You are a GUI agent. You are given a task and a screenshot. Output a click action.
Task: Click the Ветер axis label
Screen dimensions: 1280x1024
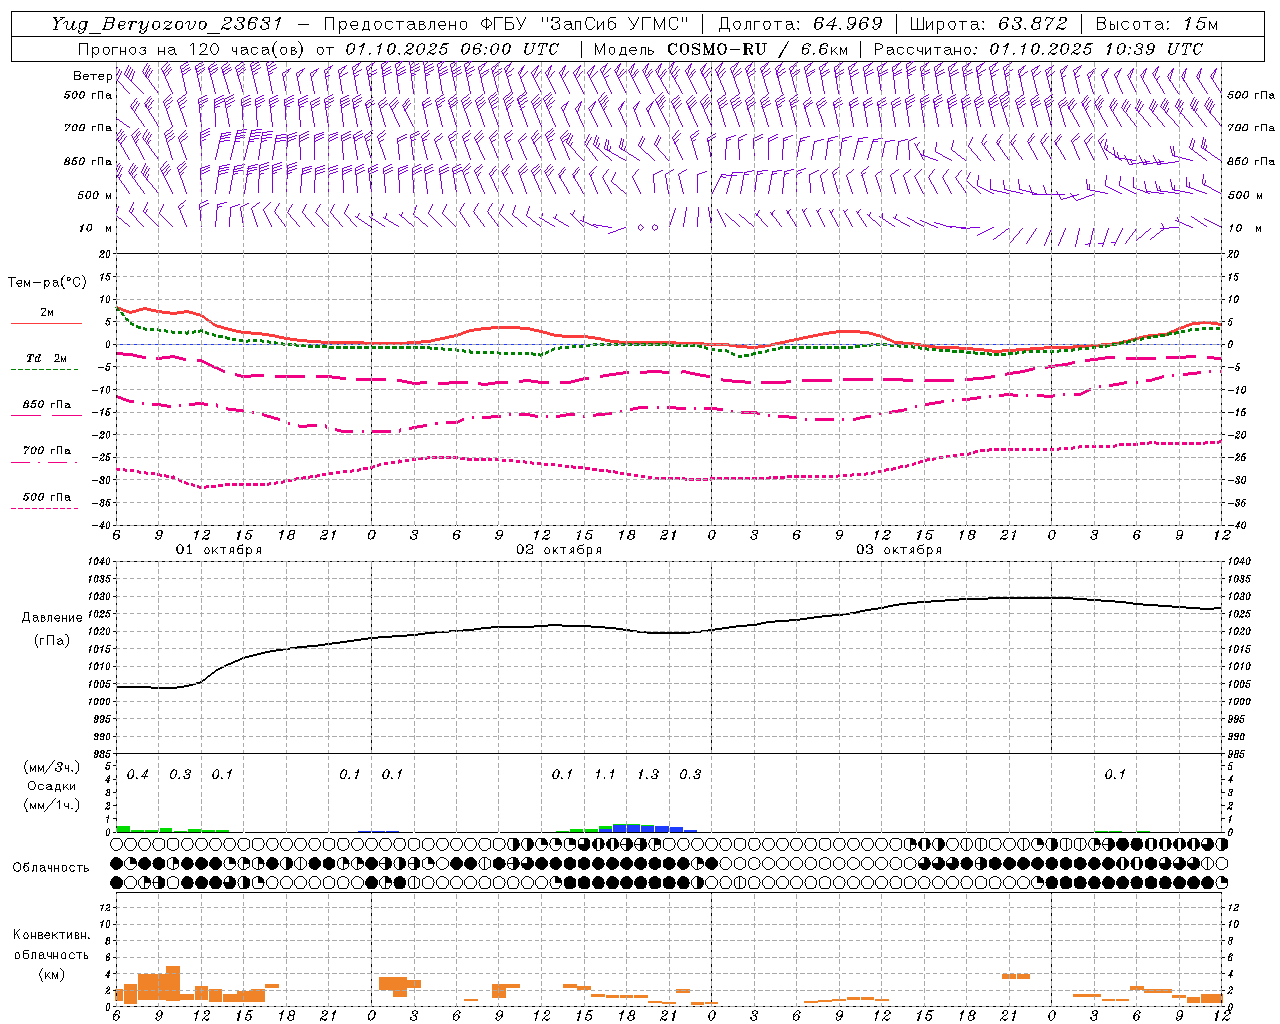92,76
